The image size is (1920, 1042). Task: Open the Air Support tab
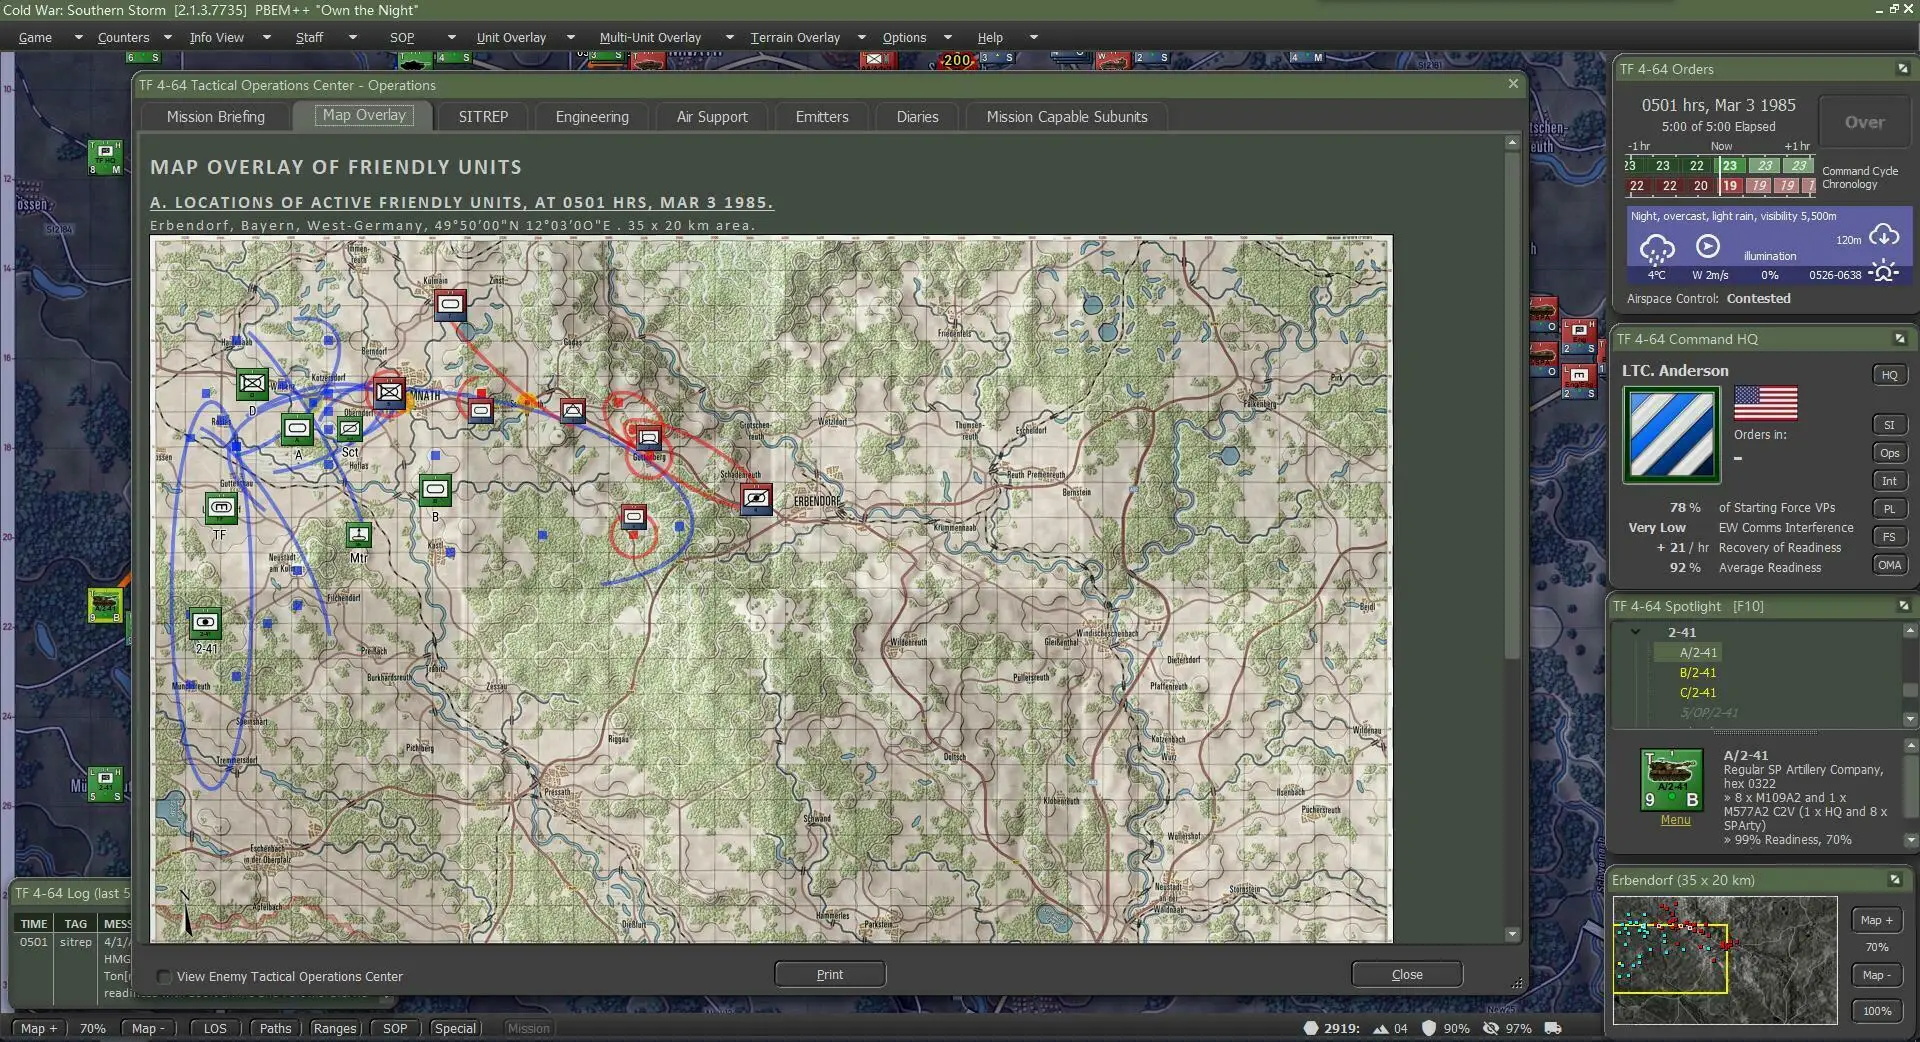[x=712, y=117]
